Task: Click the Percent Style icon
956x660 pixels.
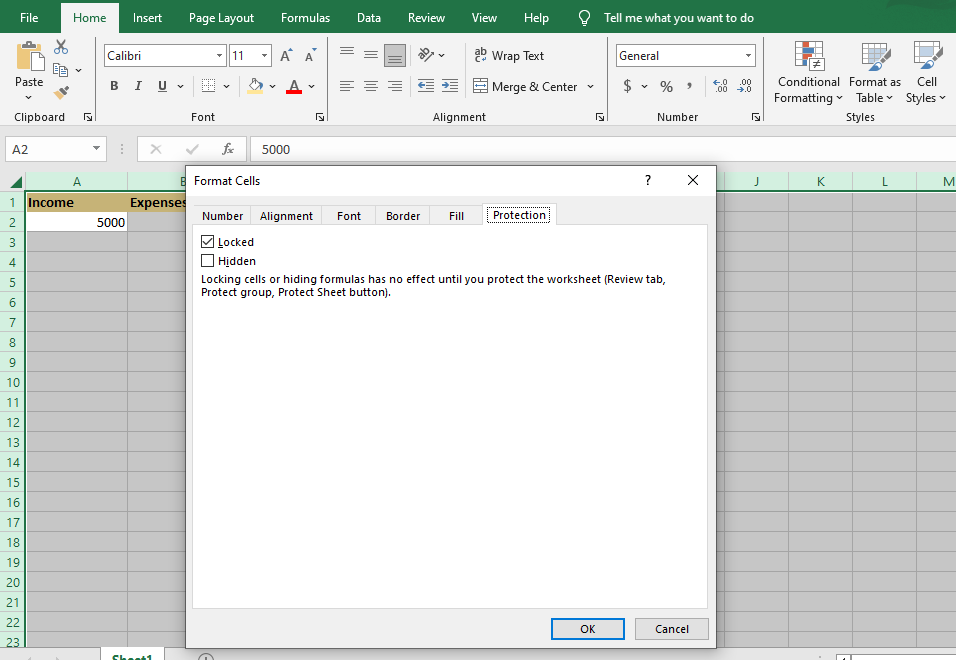Action: [666, 87]
